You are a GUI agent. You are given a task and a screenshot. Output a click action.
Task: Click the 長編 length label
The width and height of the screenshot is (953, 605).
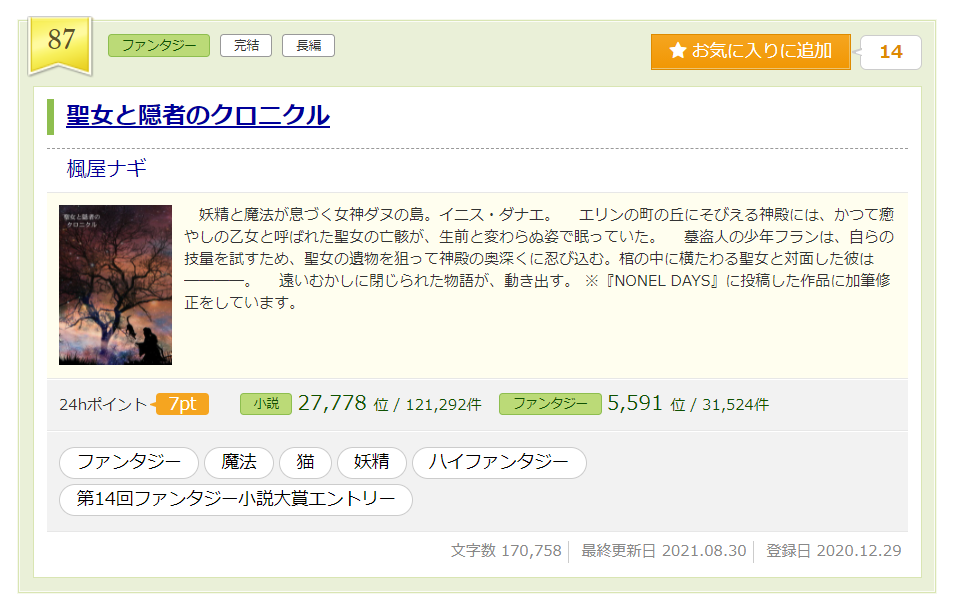coord(308,46)
